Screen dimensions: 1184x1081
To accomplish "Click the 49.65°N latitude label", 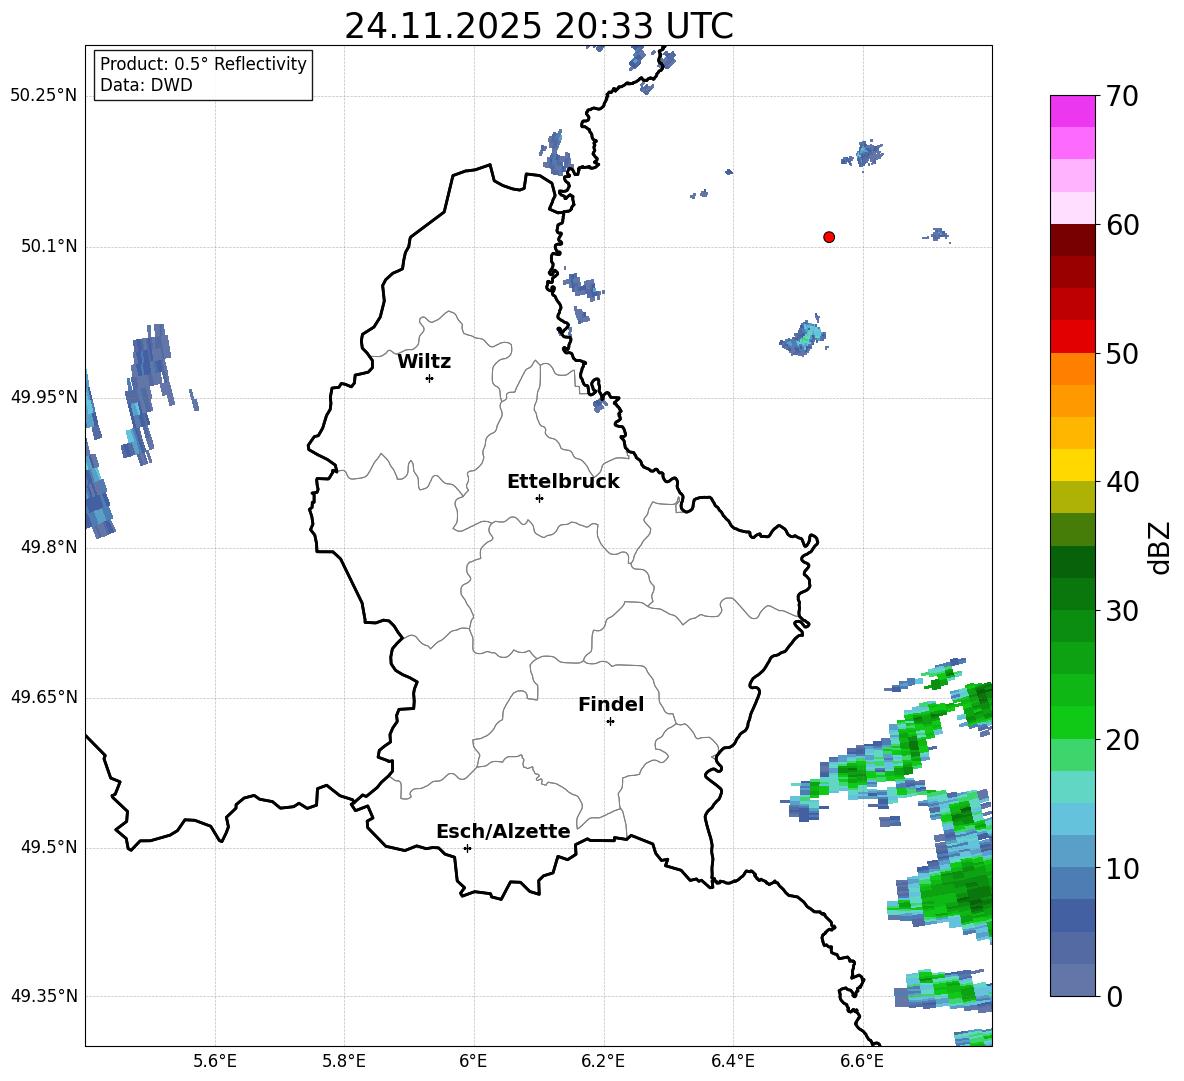I will (44, 697).
